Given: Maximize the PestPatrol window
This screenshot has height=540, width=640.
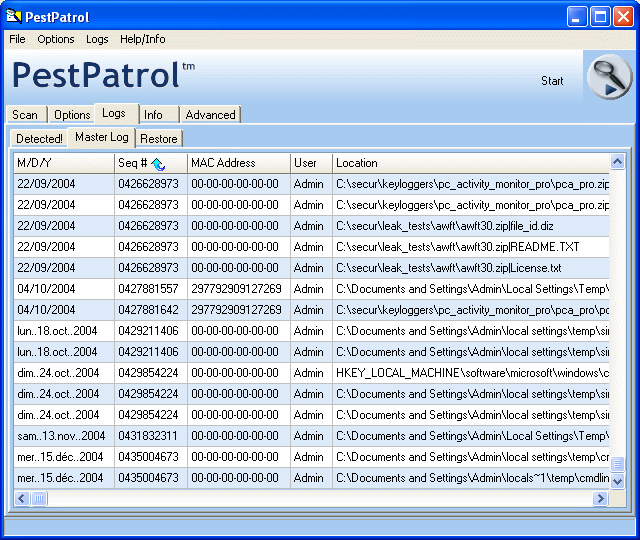Looking at the screenshot, I should (x=600, y=17).
